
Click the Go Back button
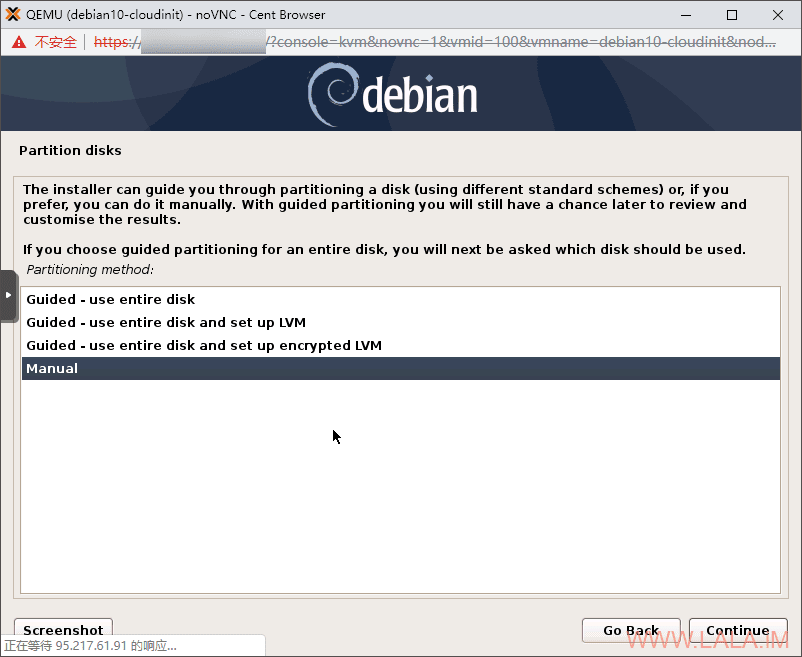tap(631, 630)
